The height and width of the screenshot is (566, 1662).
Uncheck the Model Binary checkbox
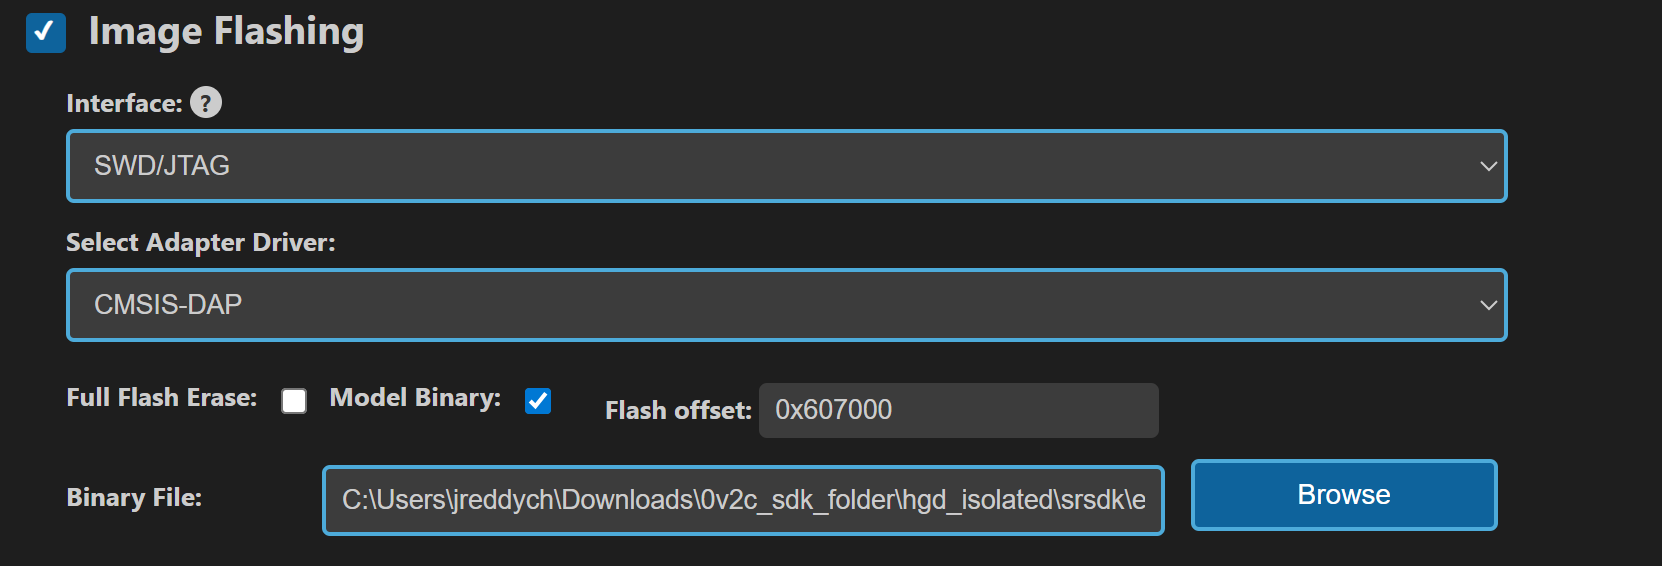538,401
